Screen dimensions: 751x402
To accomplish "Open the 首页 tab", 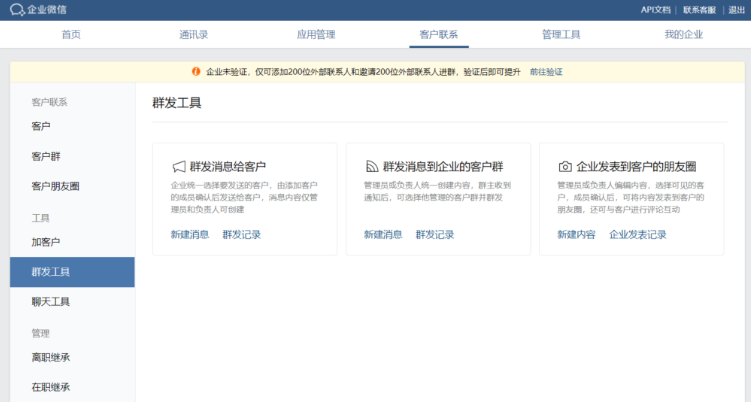I will (x=71, y=34).
